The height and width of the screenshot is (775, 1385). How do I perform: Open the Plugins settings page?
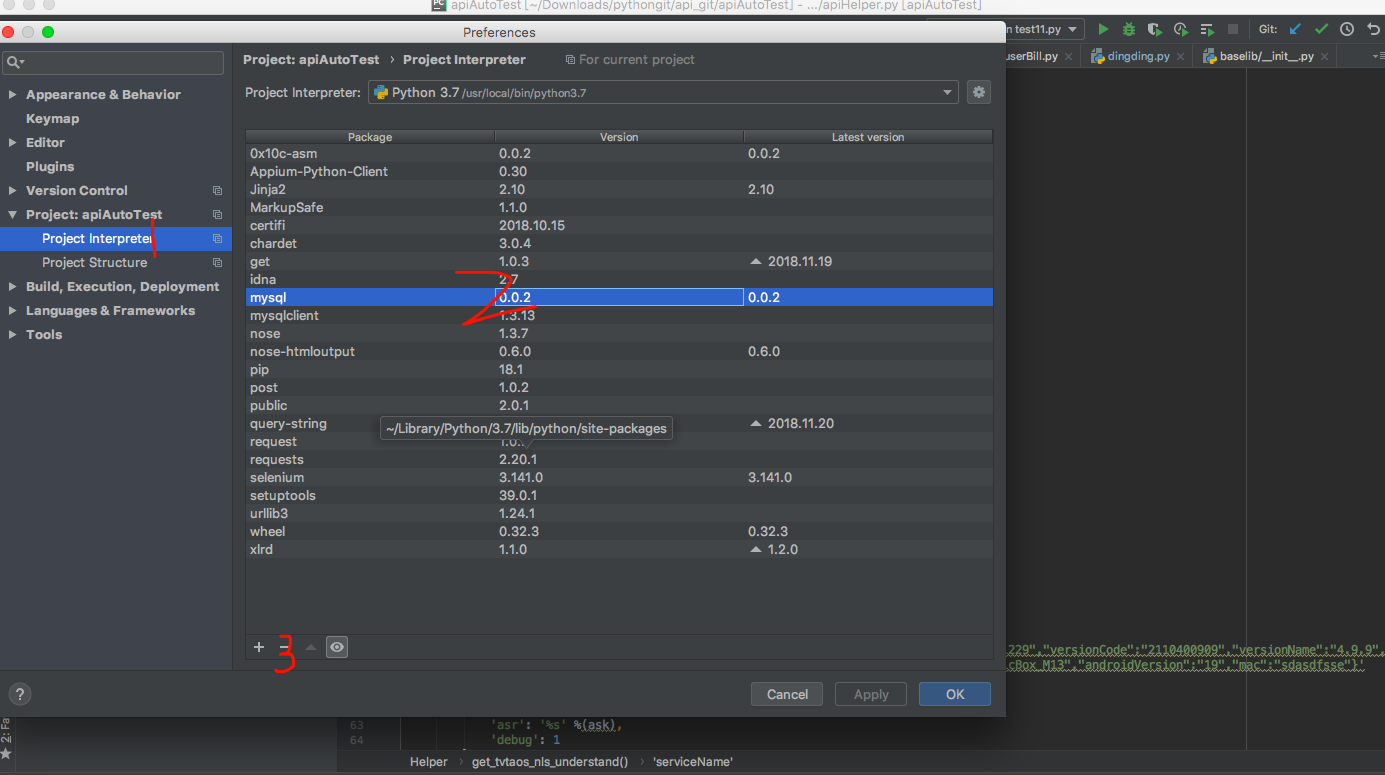[50, 166]
